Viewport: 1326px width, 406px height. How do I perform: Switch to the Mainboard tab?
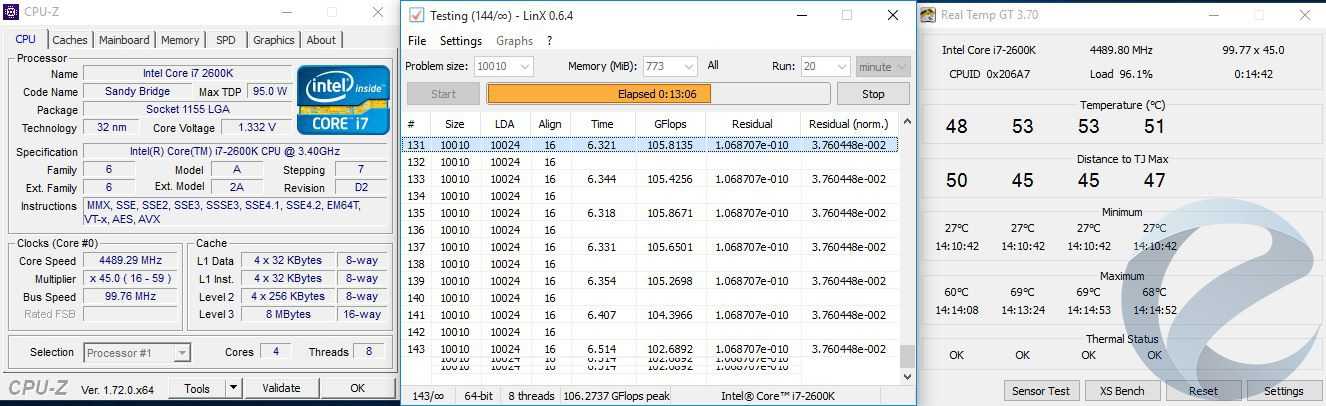[124, 40]
